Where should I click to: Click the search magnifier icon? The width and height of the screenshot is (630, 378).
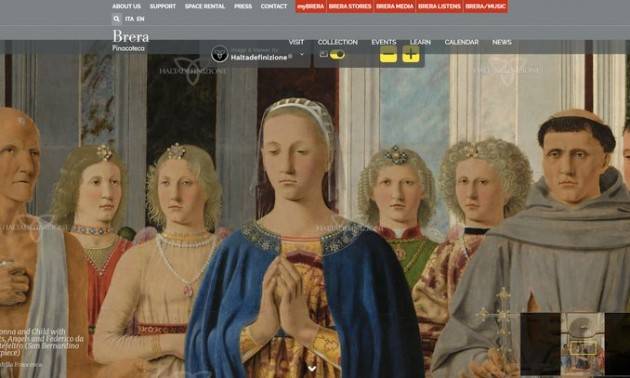[116, 19]
